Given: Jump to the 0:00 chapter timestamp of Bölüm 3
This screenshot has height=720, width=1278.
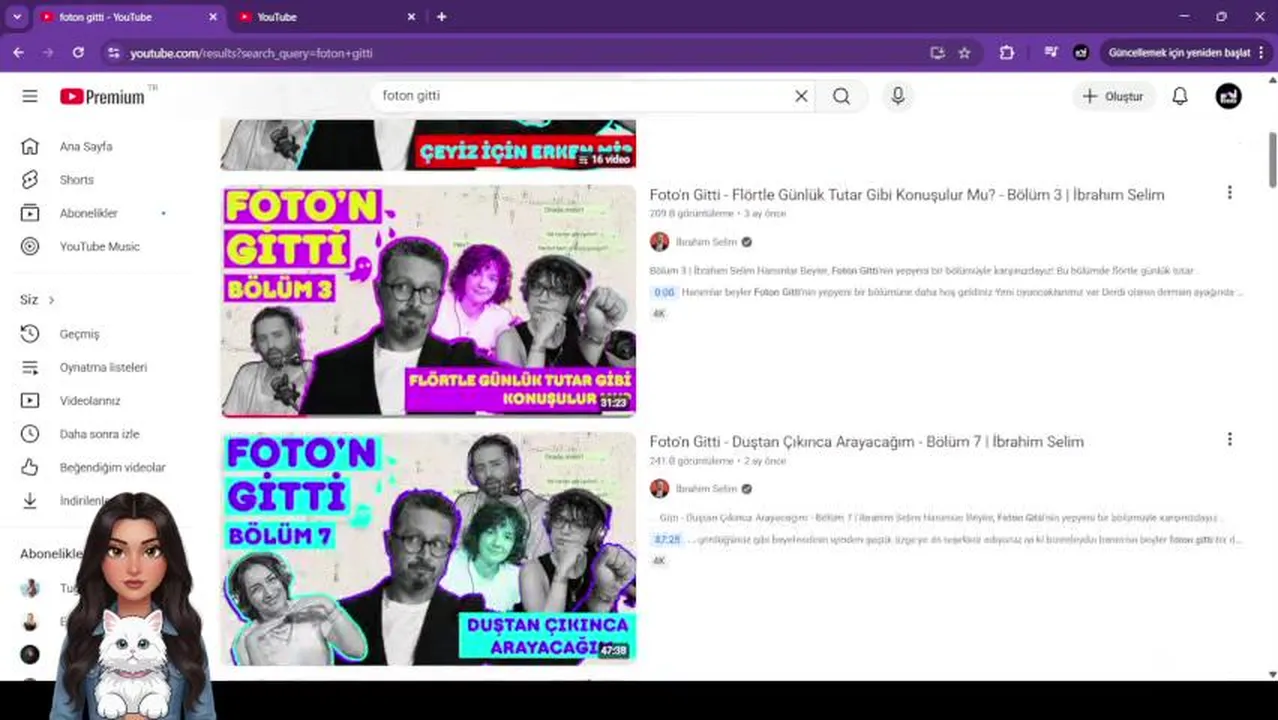Looking at the screenshot, I should coord(664,293).
